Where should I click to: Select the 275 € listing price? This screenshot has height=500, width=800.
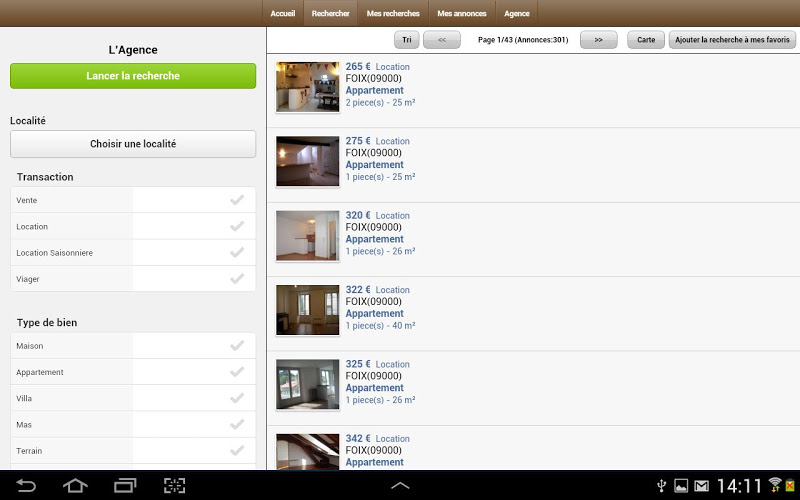click(x=358, y=141)
